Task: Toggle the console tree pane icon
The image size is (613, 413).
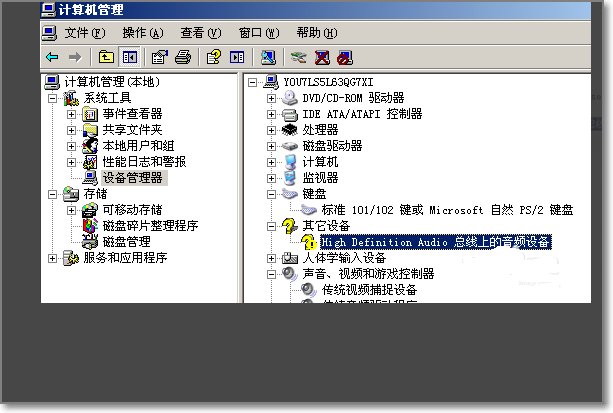Action: pos(130,57)
